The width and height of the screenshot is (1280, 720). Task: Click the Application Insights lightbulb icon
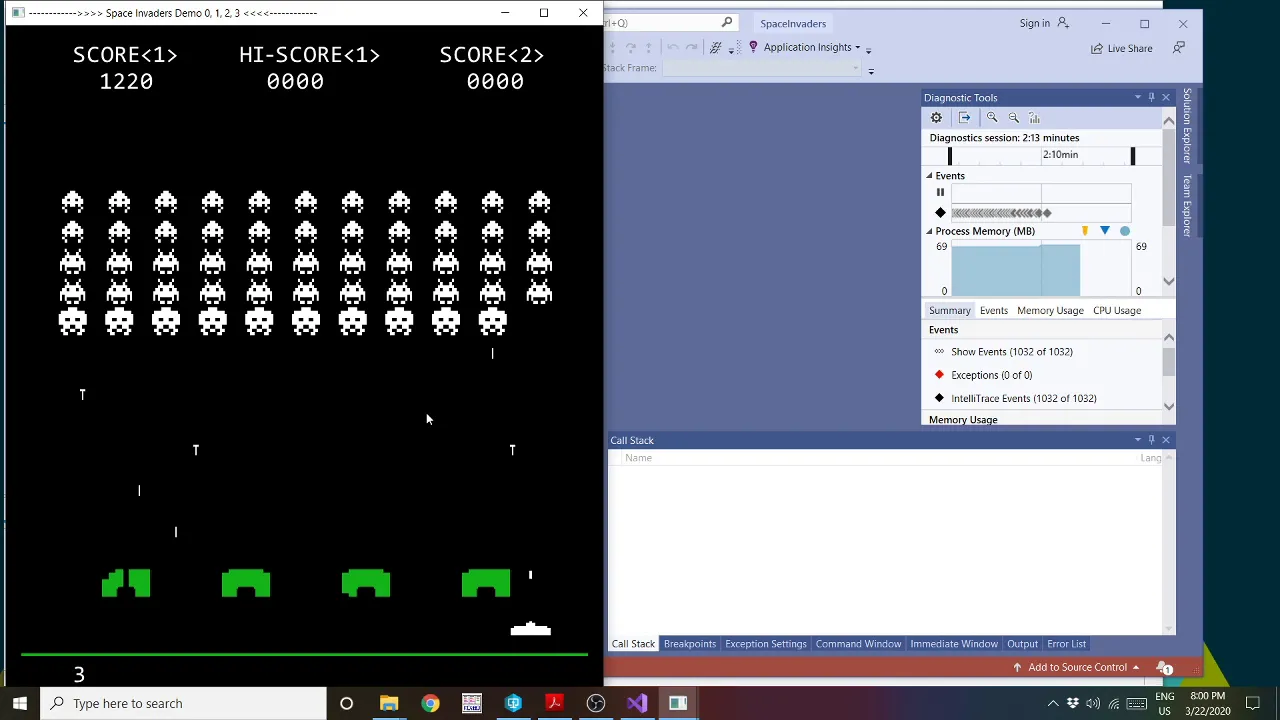click(753, 47)
